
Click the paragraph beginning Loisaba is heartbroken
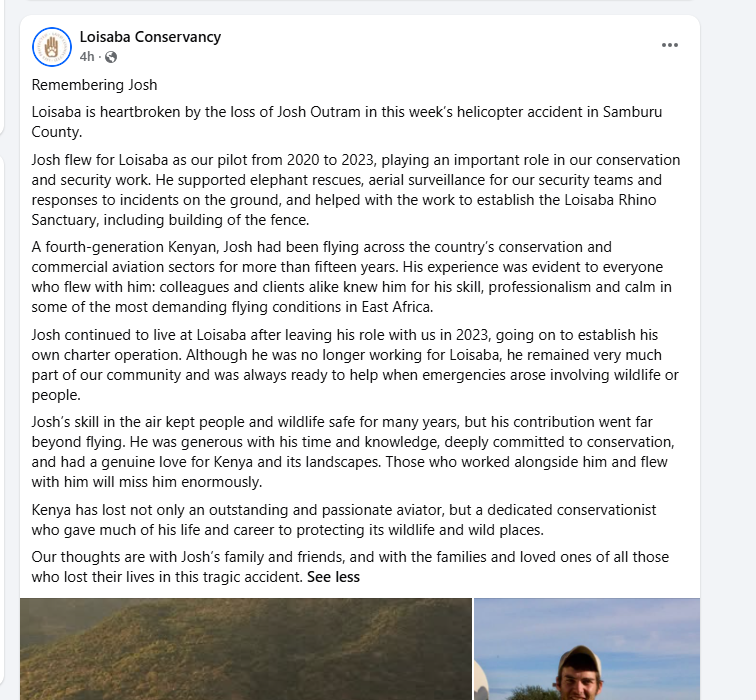[x=347, y=121]
